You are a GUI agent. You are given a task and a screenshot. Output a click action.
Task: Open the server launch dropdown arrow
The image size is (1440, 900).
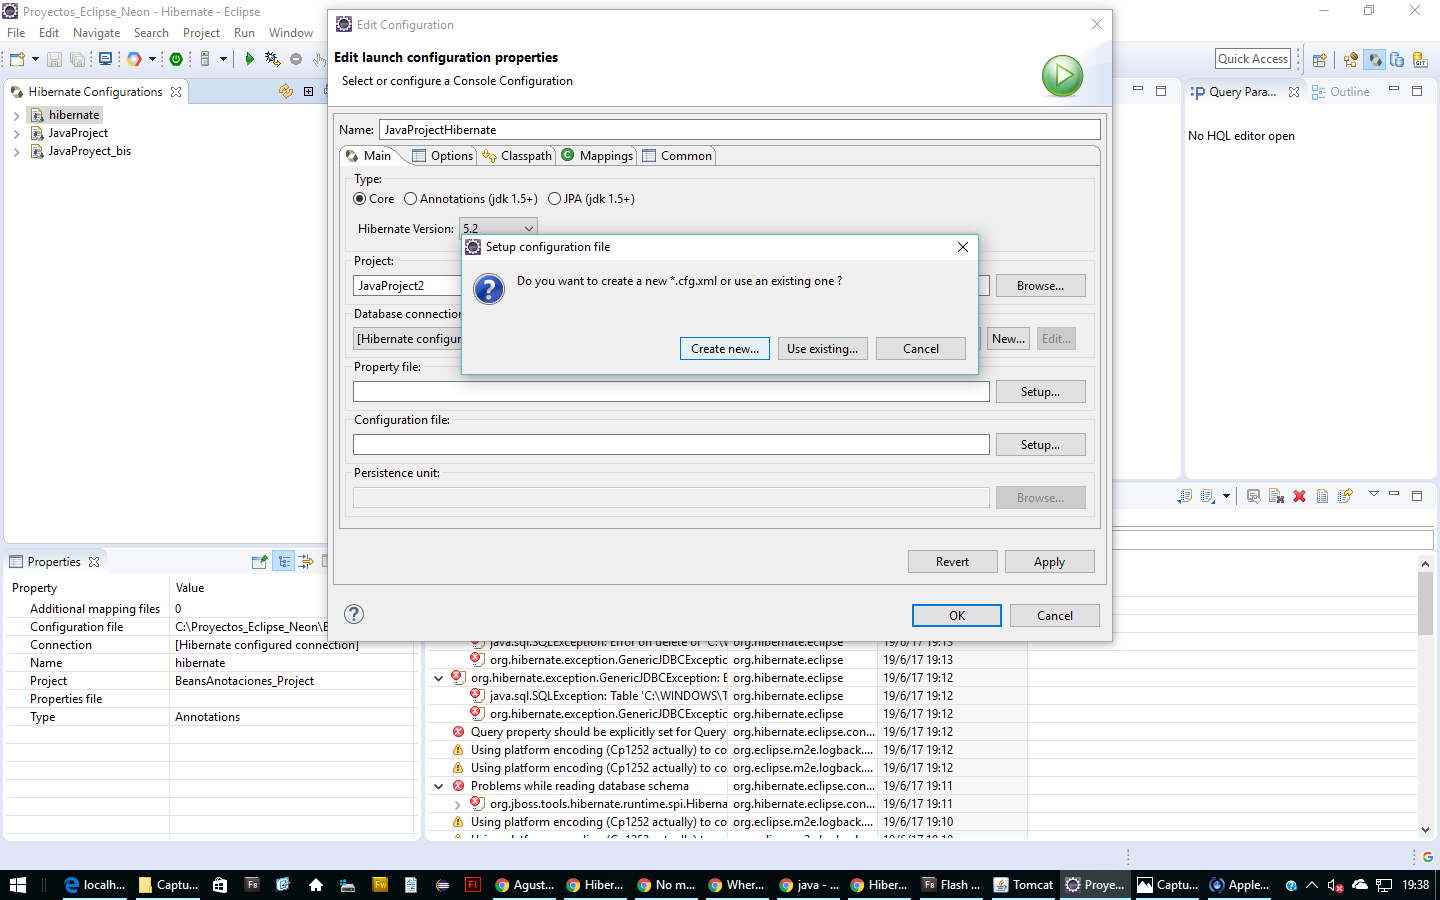tap(223, 59)
